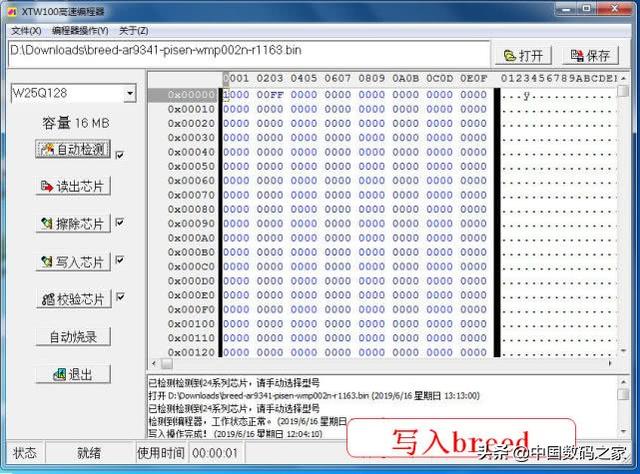Viewport: 640px width, 474px height.
Task: Click the address row 0x000F0
Action: click(x=191, y=309)
